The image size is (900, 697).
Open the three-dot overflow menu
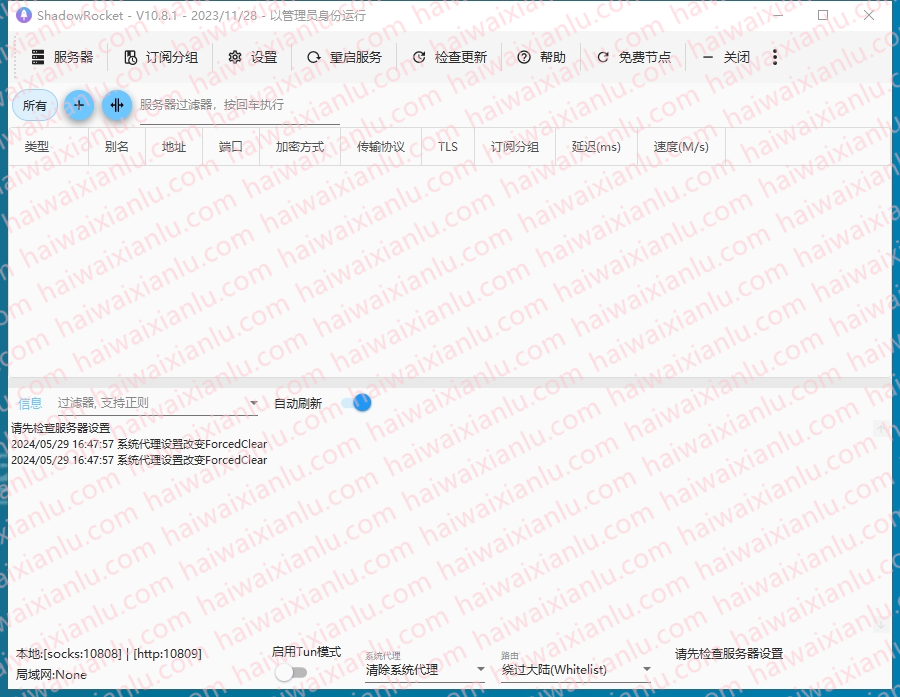tap(775, 57)
